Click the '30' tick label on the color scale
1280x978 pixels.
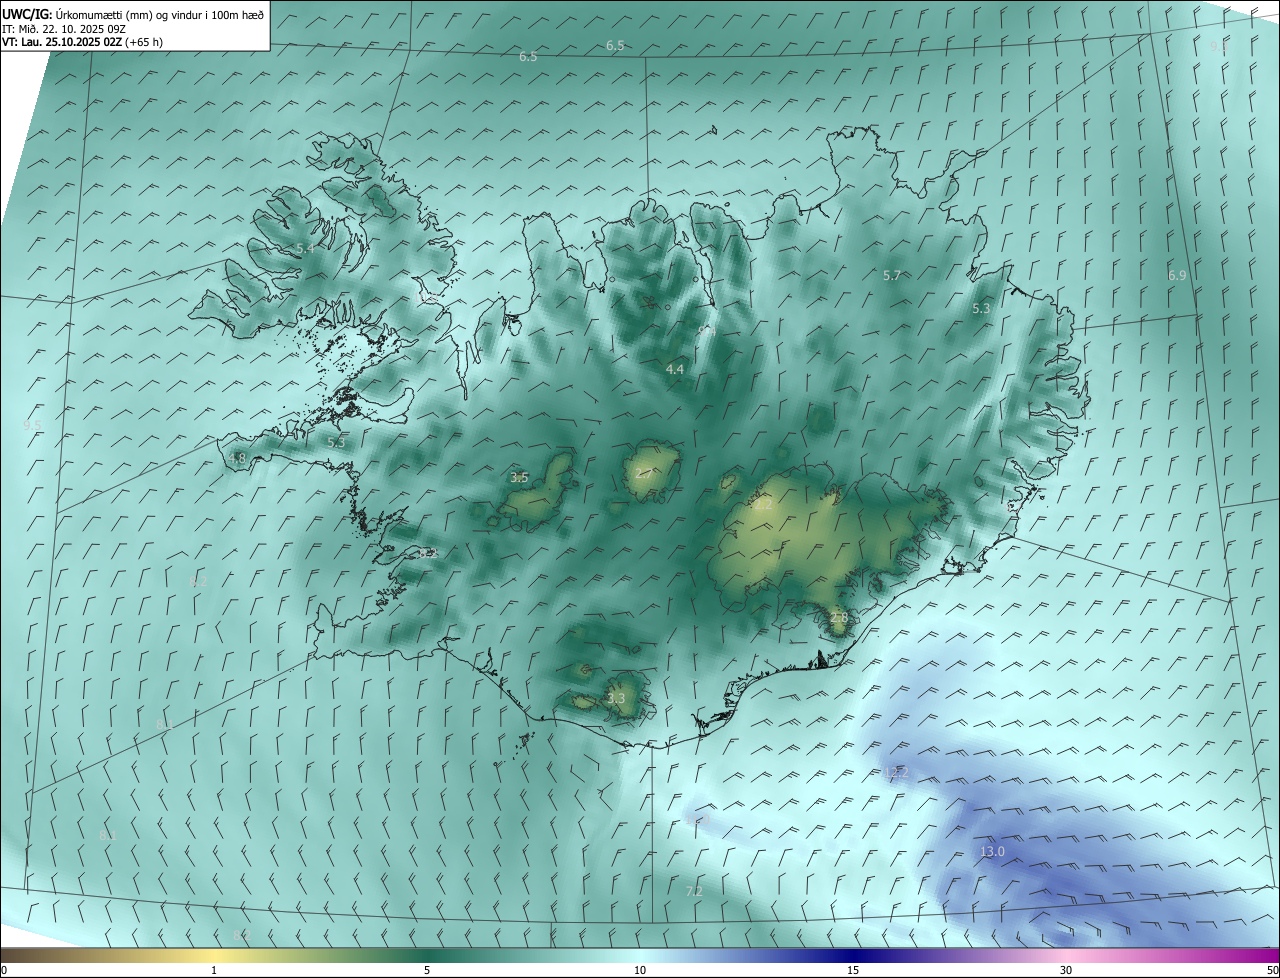(x=1066, y=970)
